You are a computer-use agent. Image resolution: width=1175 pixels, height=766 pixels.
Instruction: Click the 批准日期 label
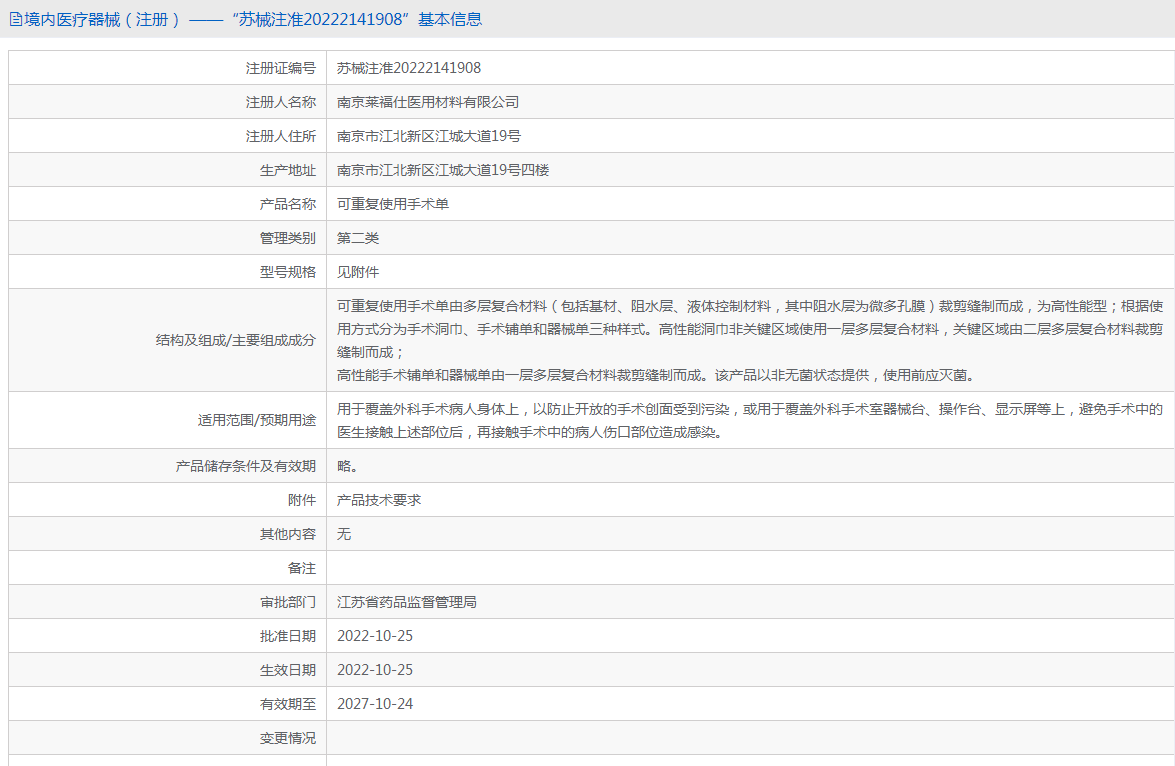[288, 636]
